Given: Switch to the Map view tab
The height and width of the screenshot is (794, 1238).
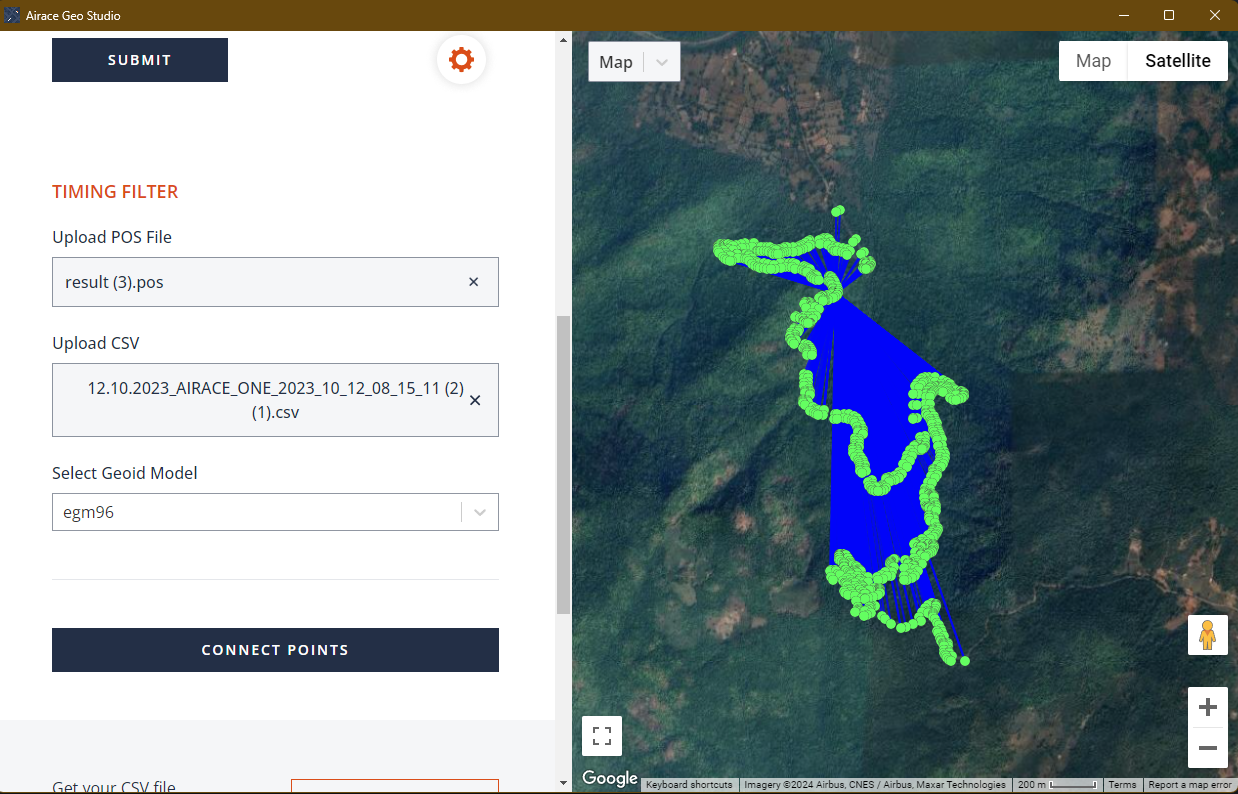Looking at the screenshot, I should [1092, 60].
